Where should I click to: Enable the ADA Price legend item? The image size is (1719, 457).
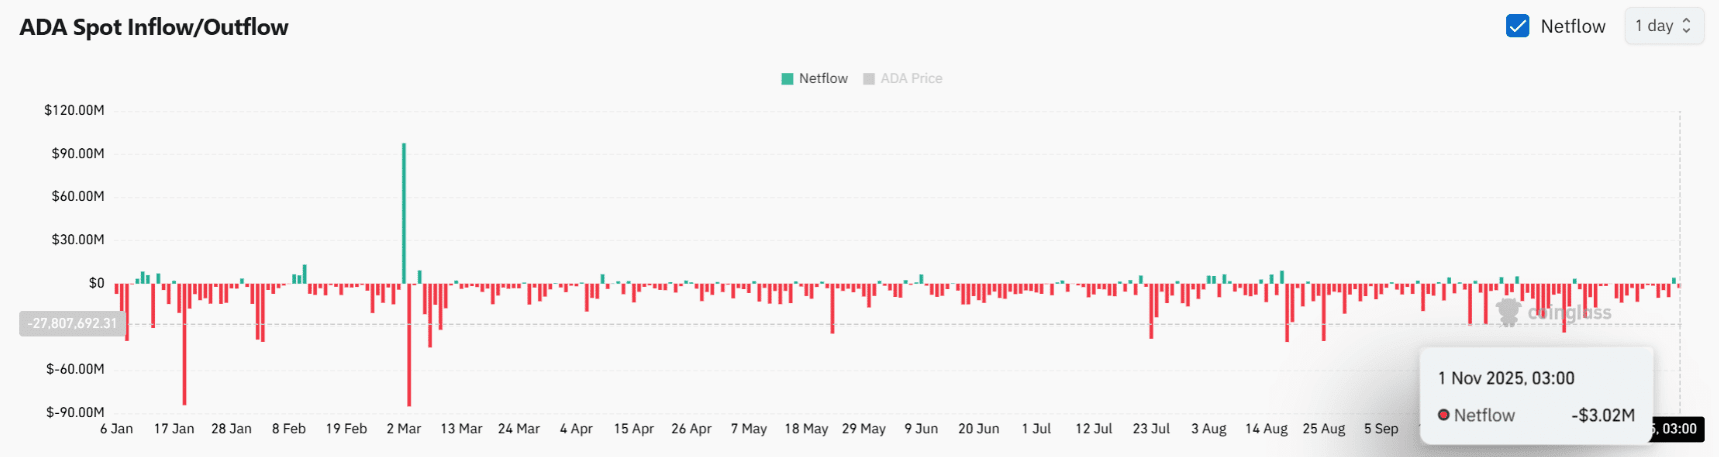click(911, 78)
